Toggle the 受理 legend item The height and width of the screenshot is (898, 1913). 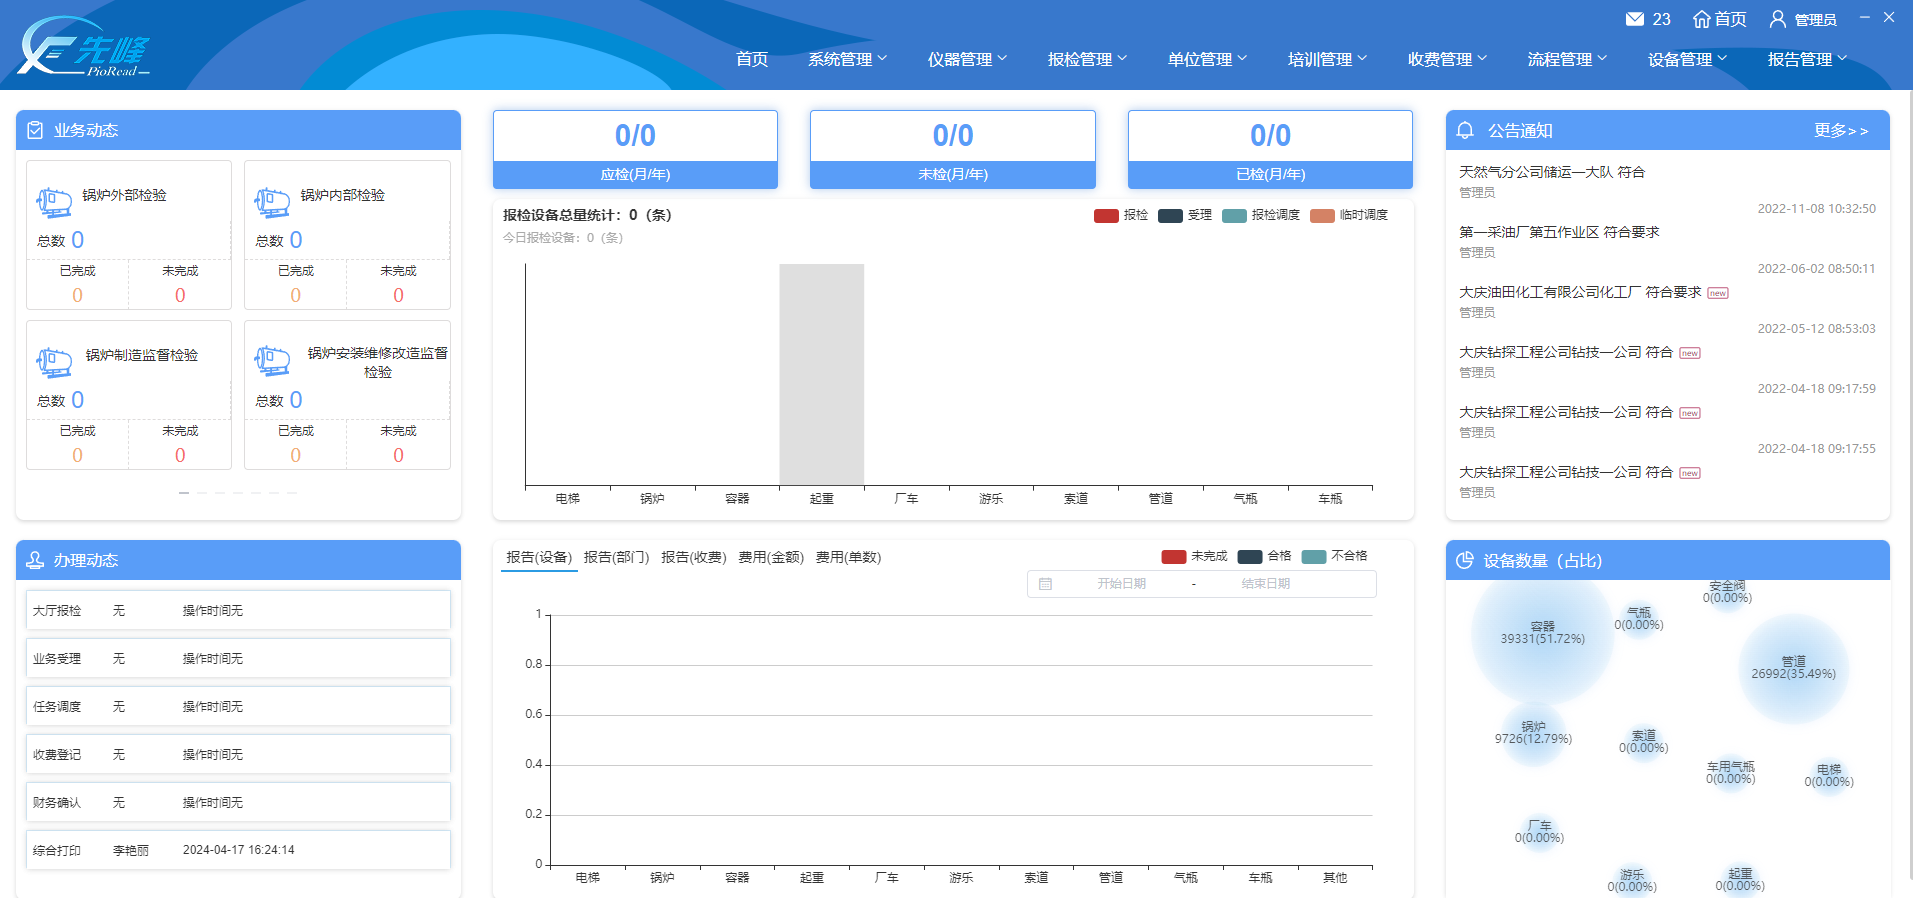pyautogui.click(x=1185, y=215)
